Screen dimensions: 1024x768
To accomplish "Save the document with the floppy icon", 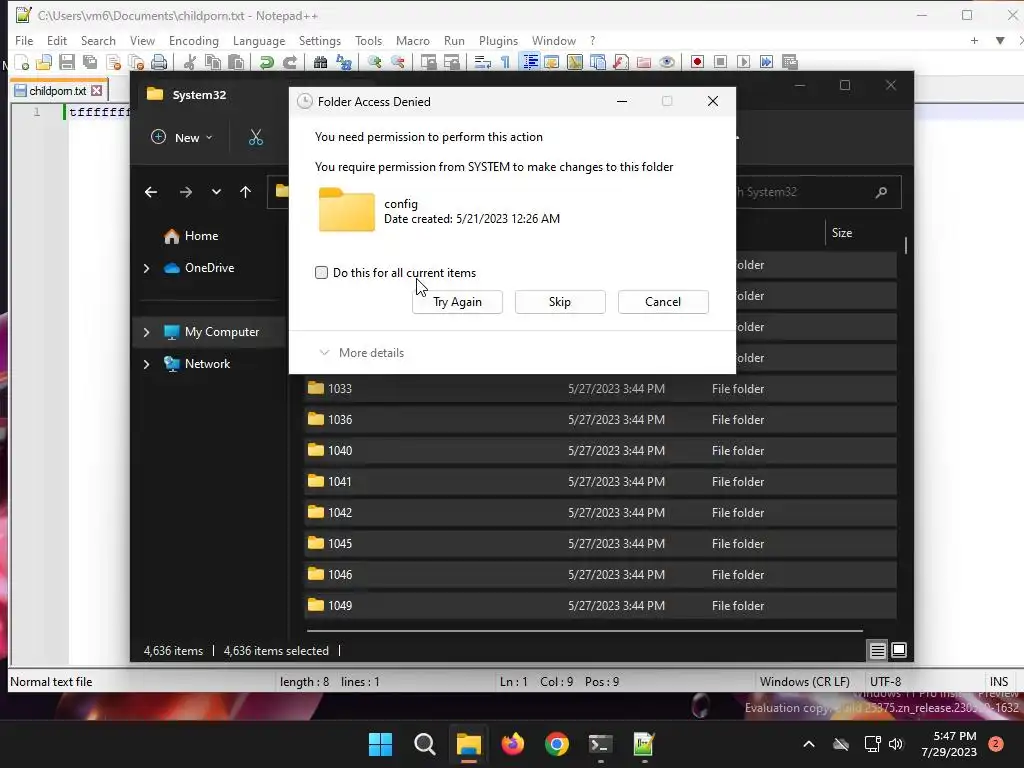I will (x=67, y=62).
